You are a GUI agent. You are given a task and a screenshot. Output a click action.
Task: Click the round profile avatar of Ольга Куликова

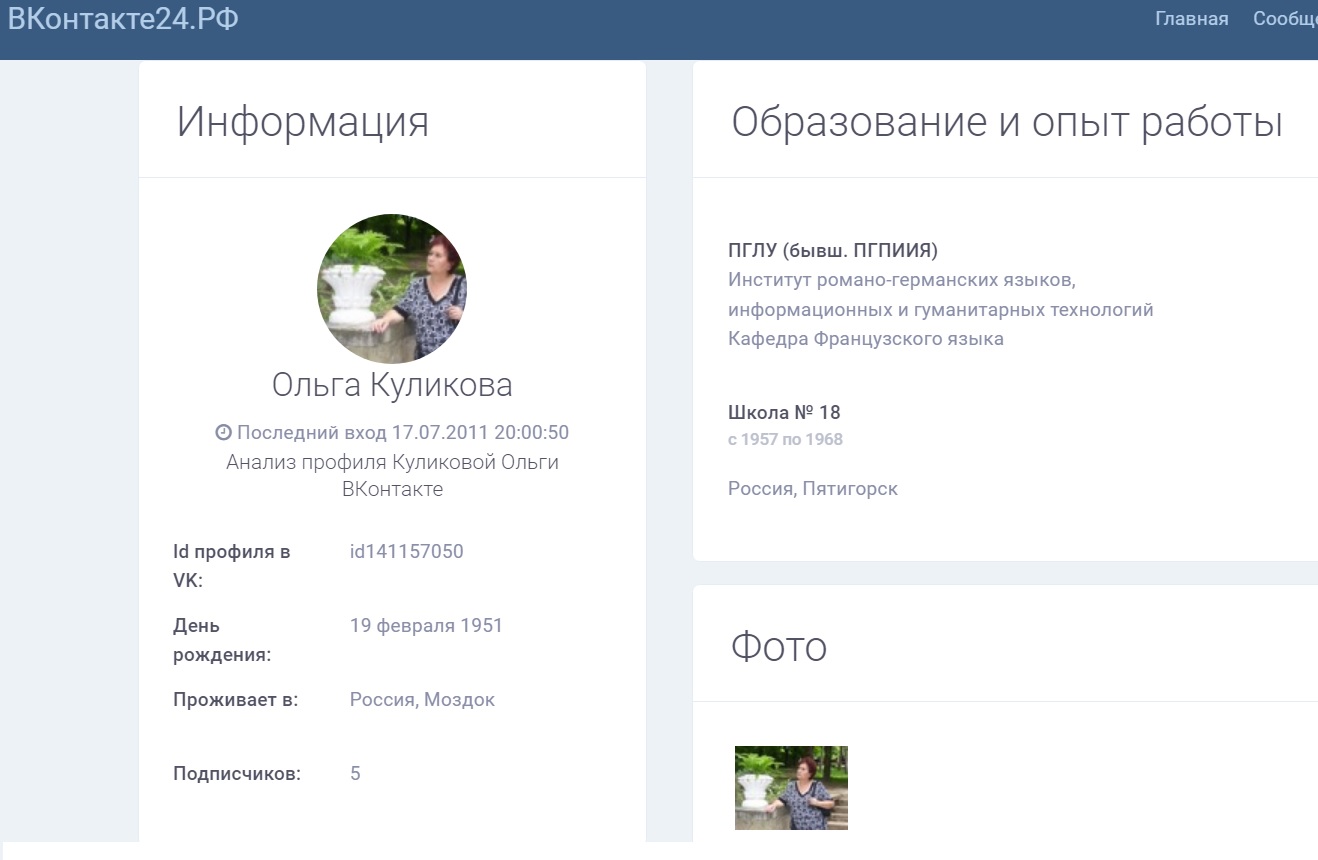point(392,288)
